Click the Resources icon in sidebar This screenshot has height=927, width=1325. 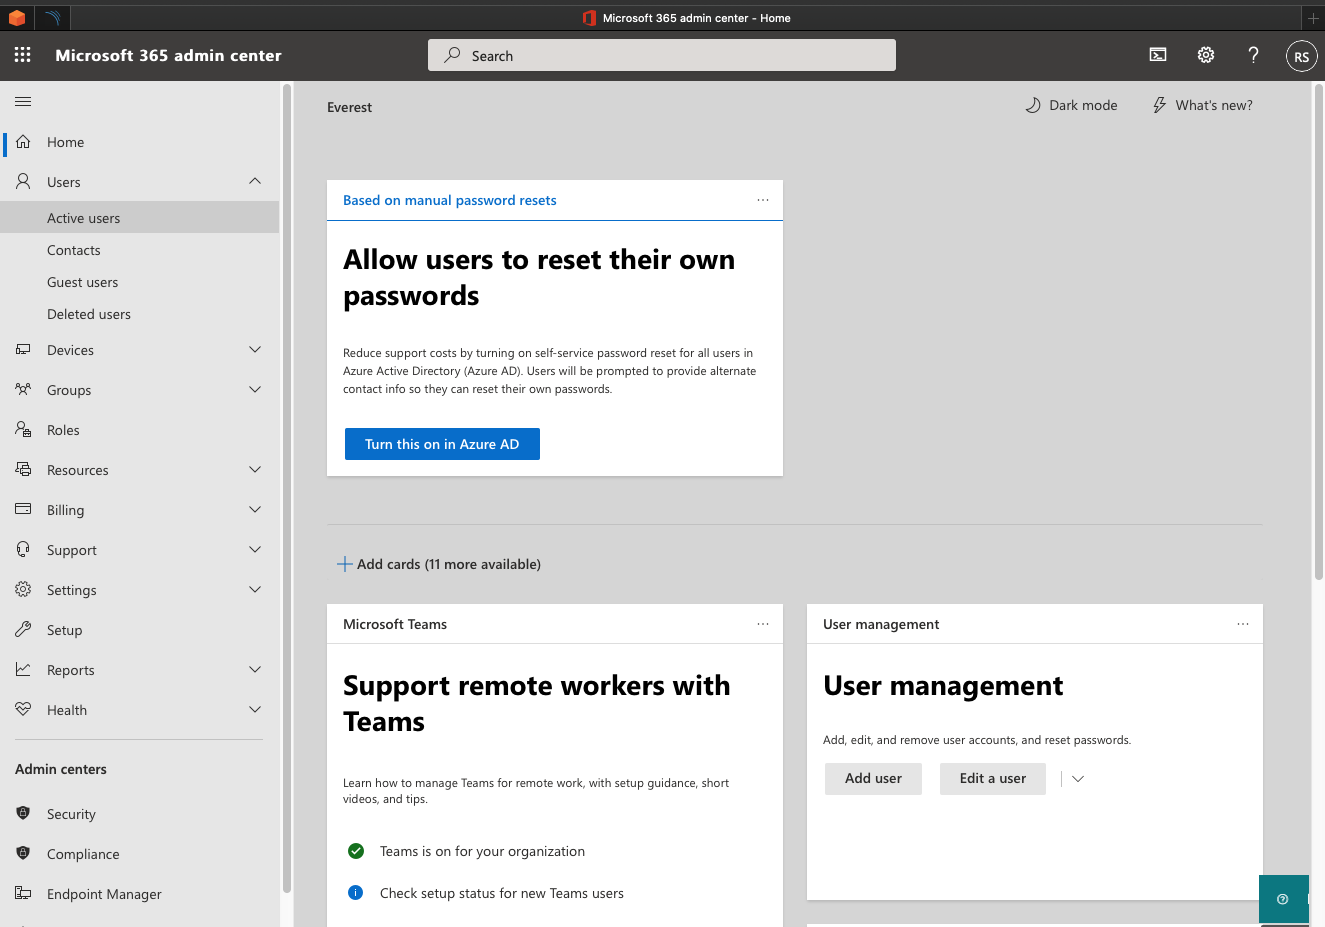click(x=23, y=469)
